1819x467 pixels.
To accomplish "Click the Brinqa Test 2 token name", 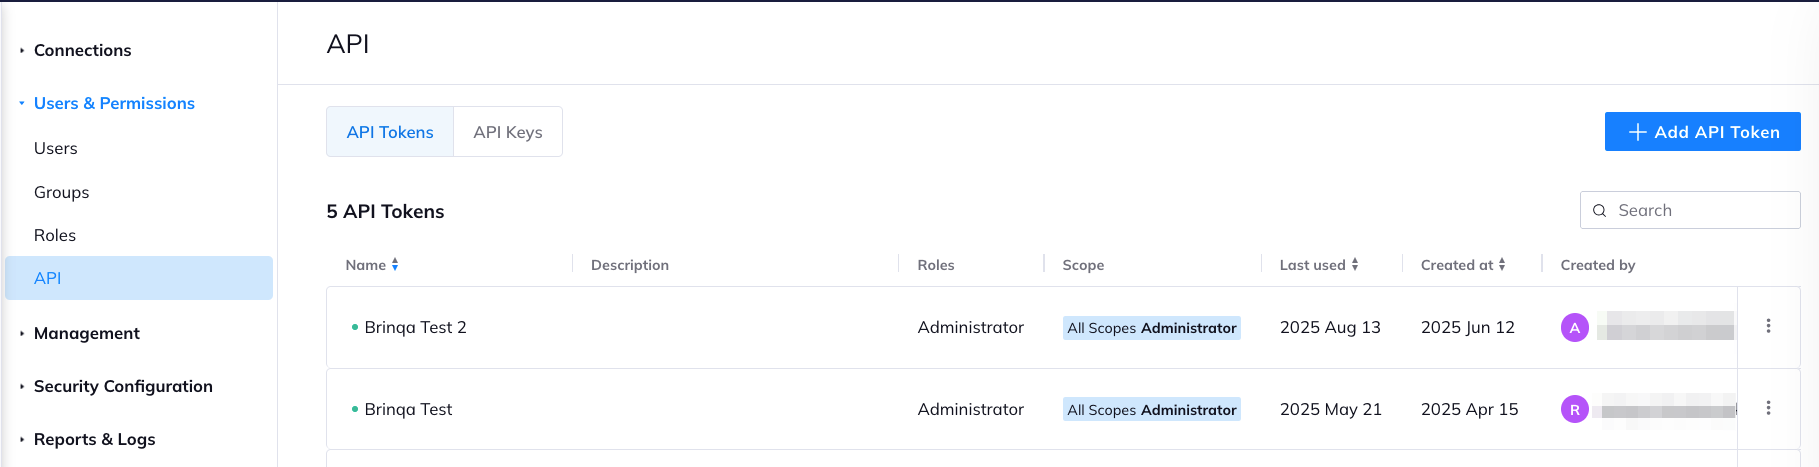I will 415,327.
